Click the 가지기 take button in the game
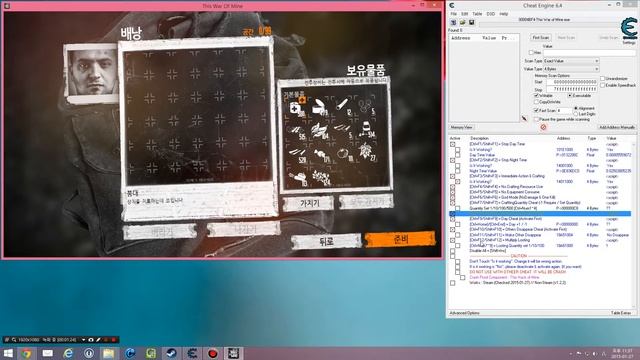This screenshot has width=640, height=360. (x=308, y=203)
